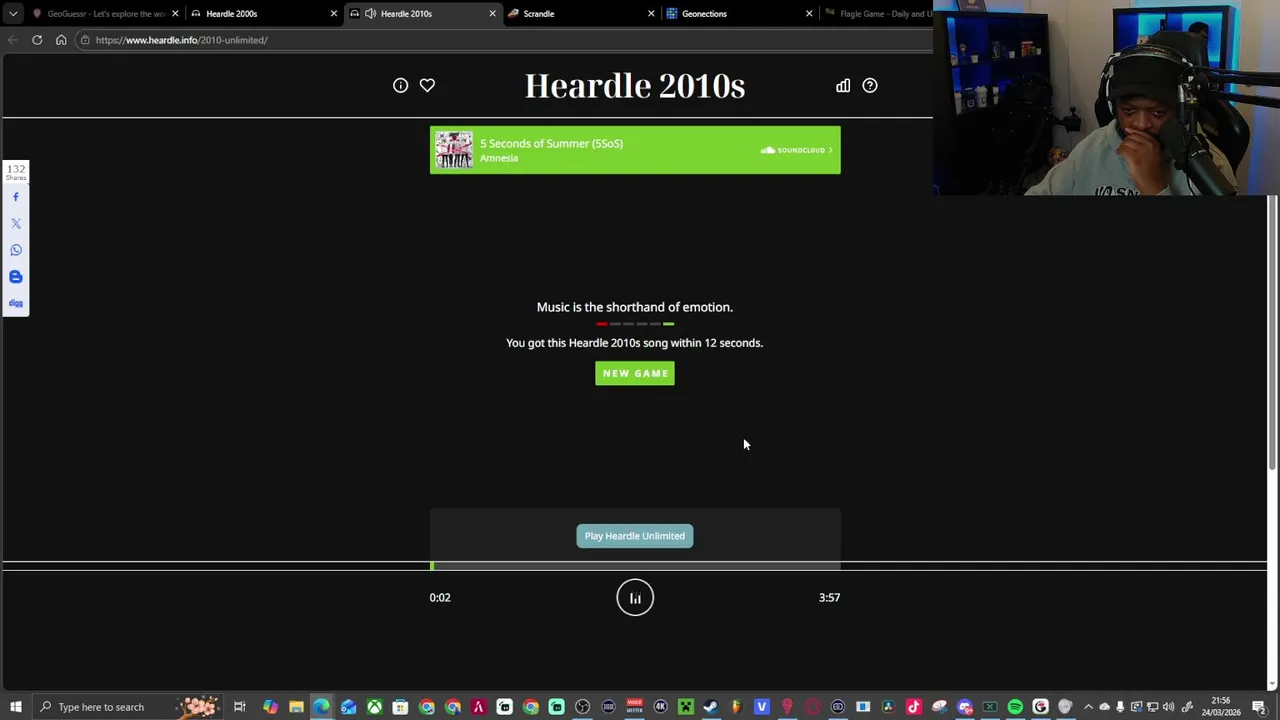The image size is (1280, 720).
Task: Reload the page
Action: [x=37, y=40]
